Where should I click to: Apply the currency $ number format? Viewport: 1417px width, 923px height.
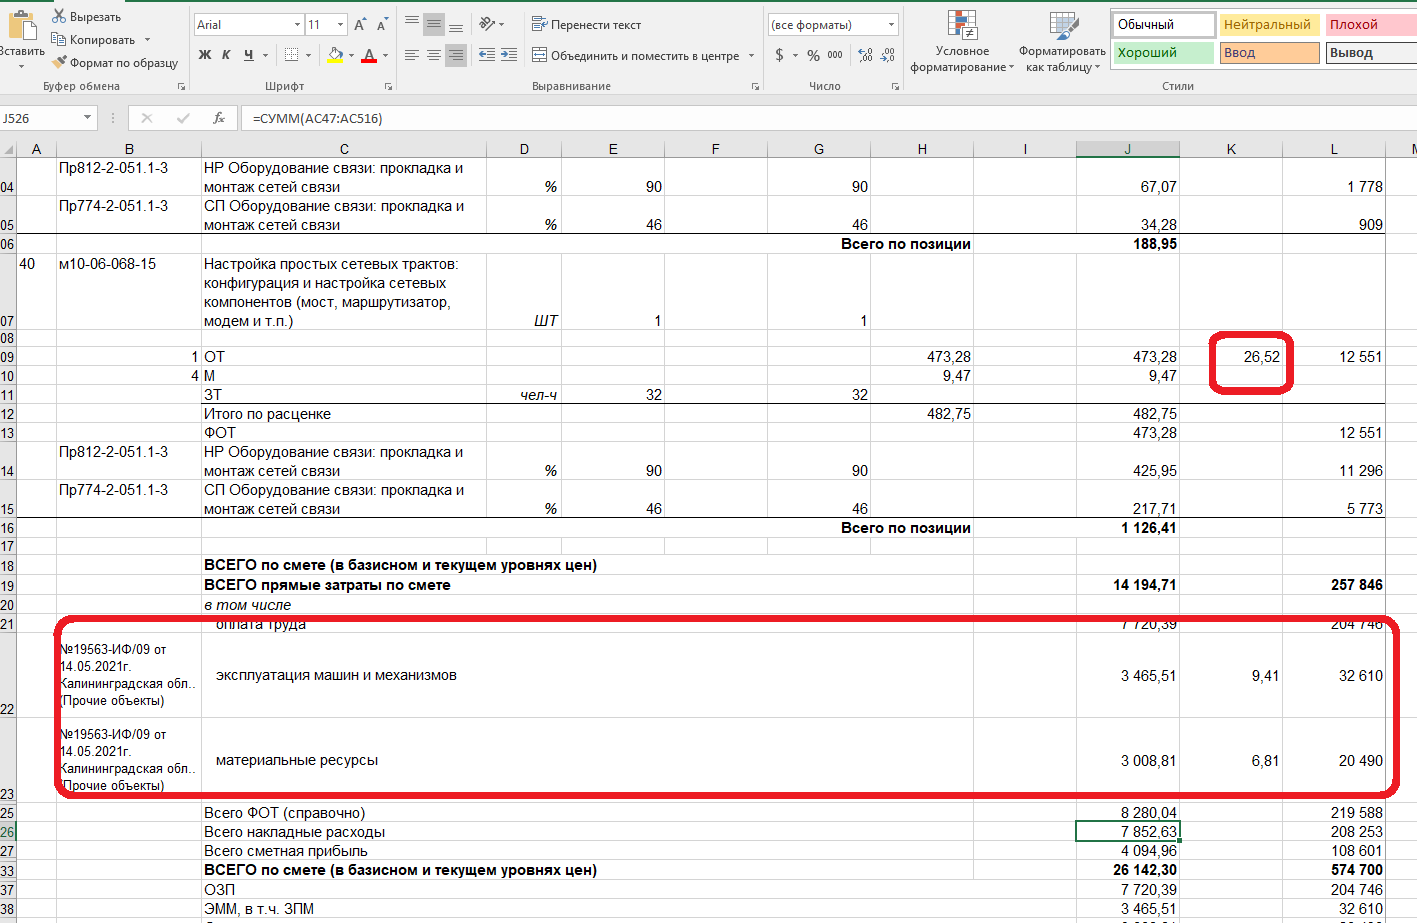[779, 55]
